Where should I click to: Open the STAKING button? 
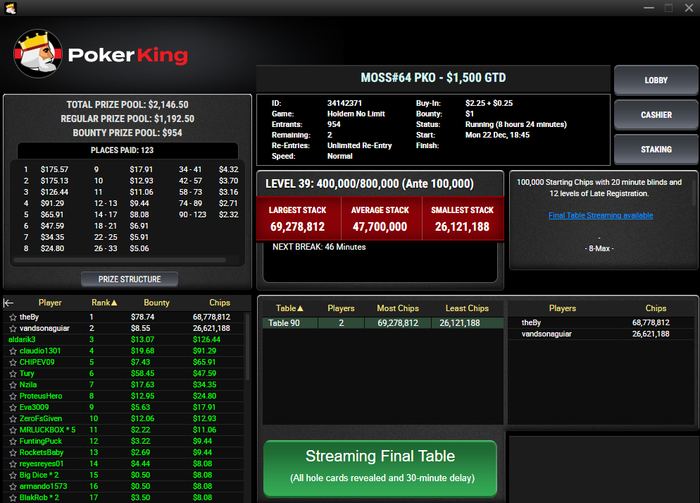[656, 149]
